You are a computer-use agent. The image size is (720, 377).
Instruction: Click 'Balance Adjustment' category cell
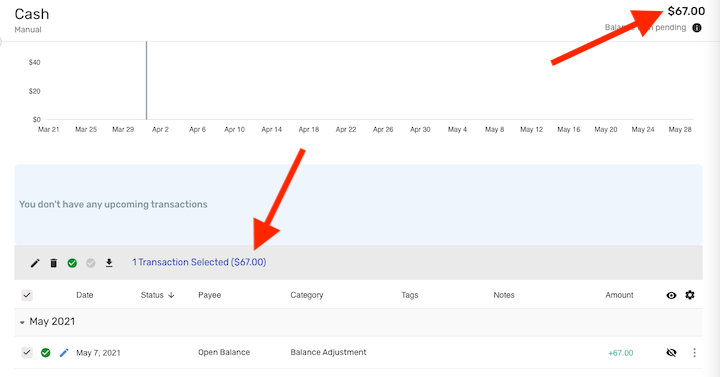328,352
